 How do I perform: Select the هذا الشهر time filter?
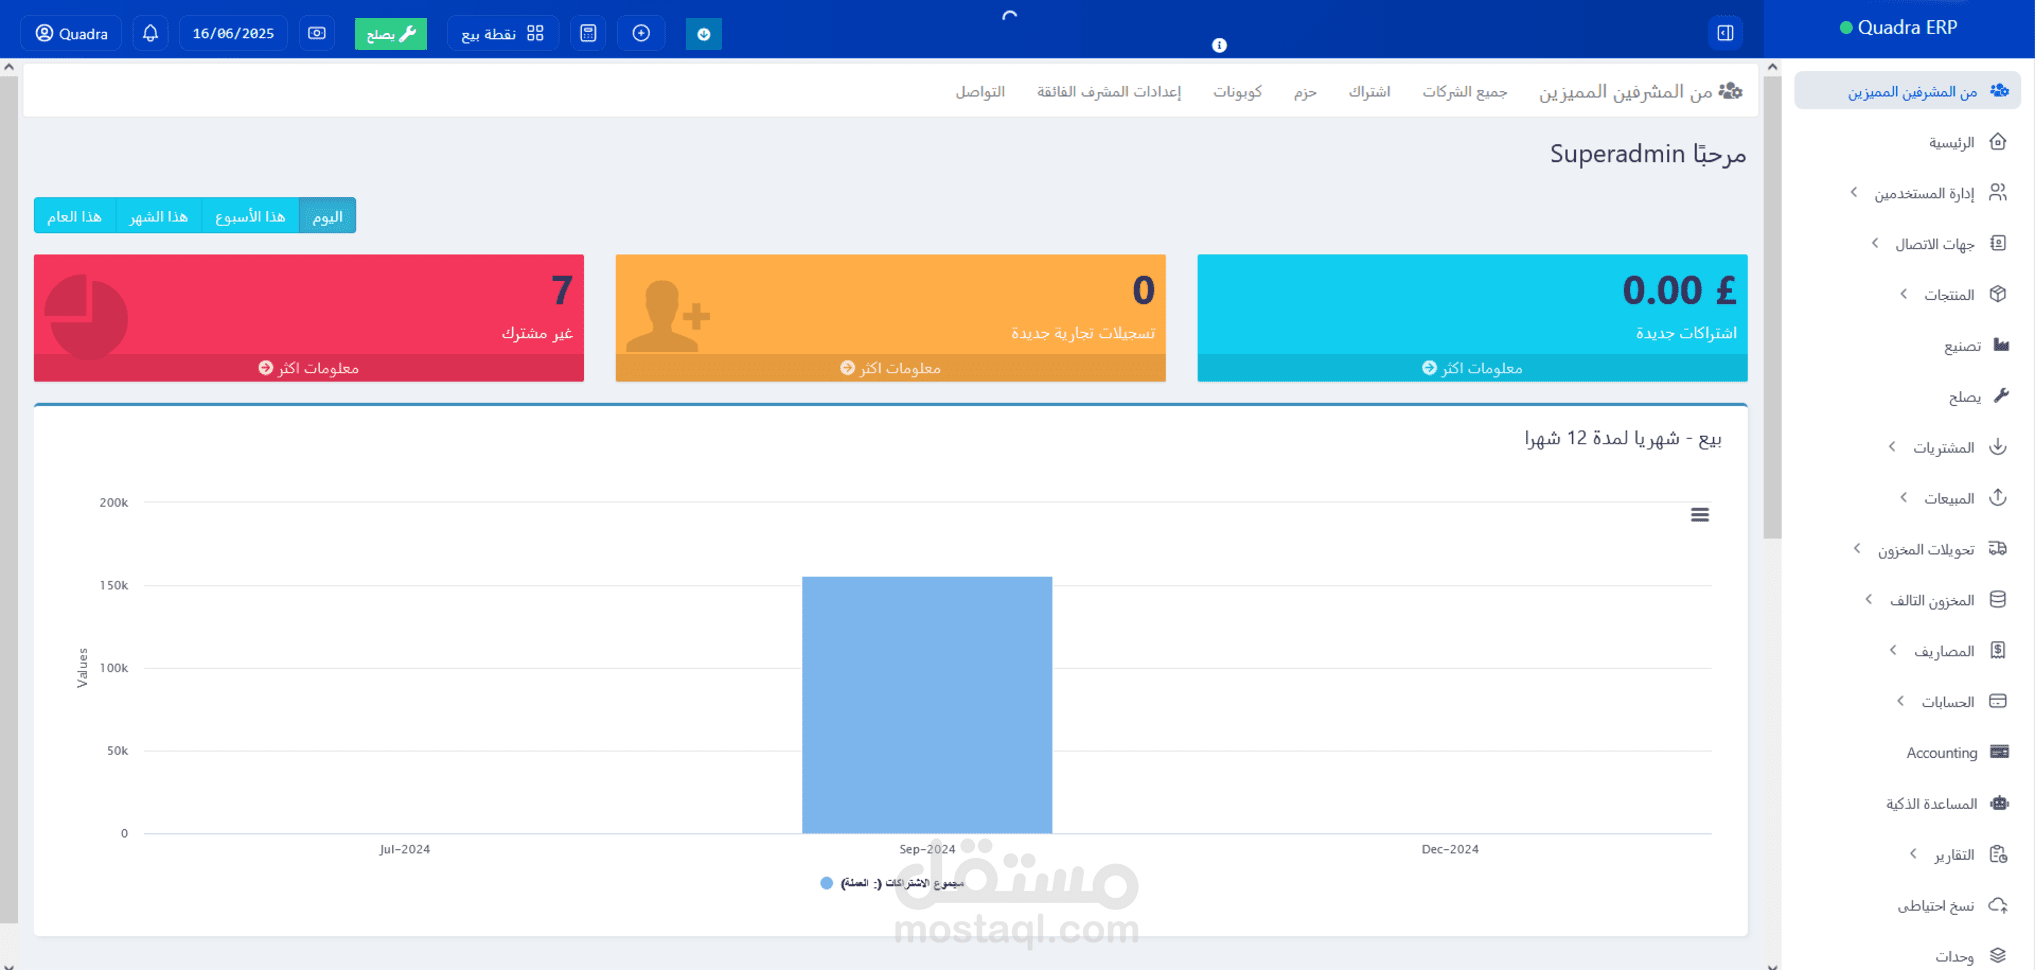[x=159, y=215]
